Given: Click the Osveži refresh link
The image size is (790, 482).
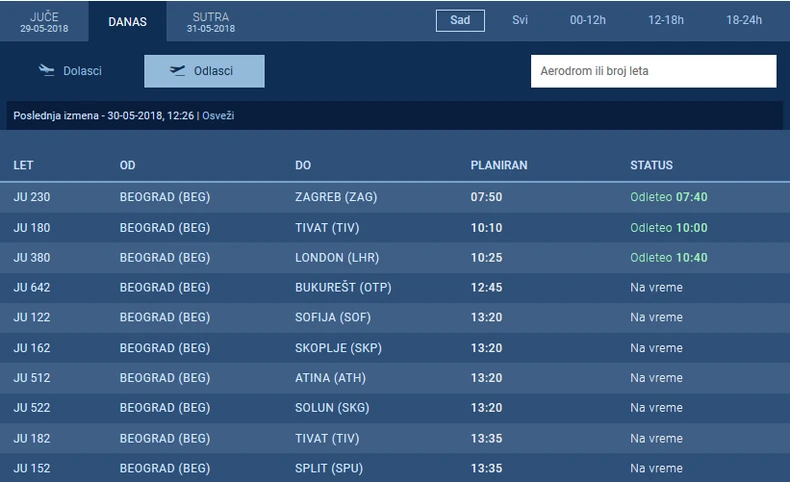Looking at the screenshot, I should 218,115.
